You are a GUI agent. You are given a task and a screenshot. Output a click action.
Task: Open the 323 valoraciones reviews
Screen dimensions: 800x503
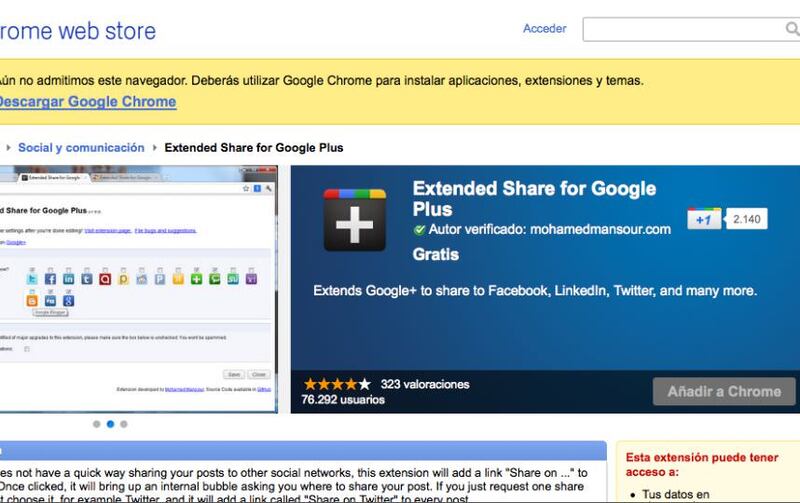(x=425, y=384)
